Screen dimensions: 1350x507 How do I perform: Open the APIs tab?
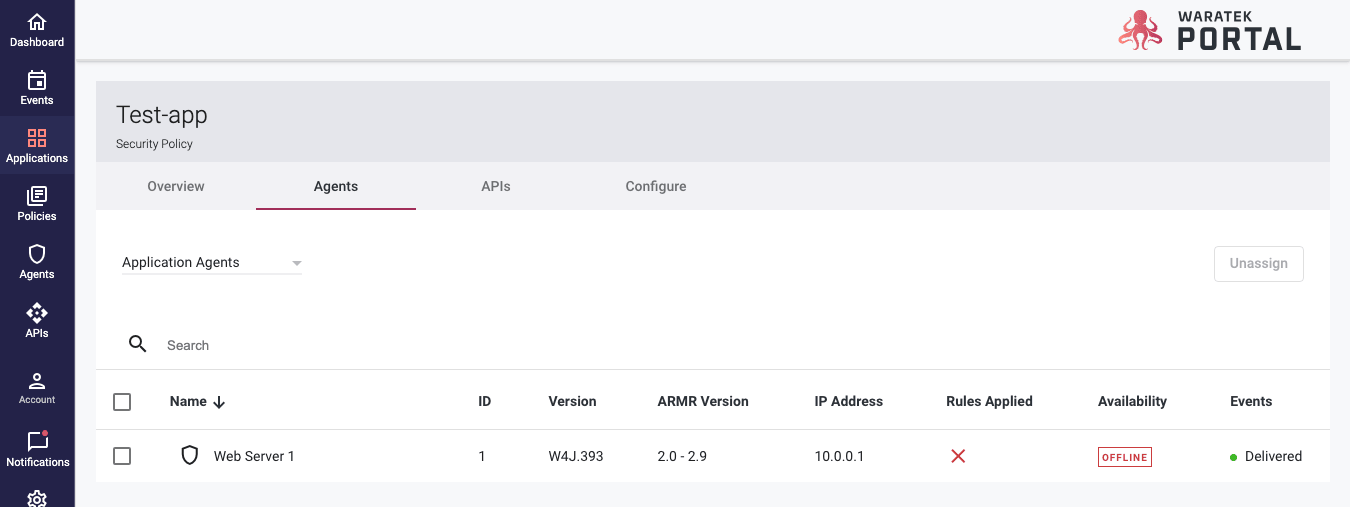click(496, 187)
